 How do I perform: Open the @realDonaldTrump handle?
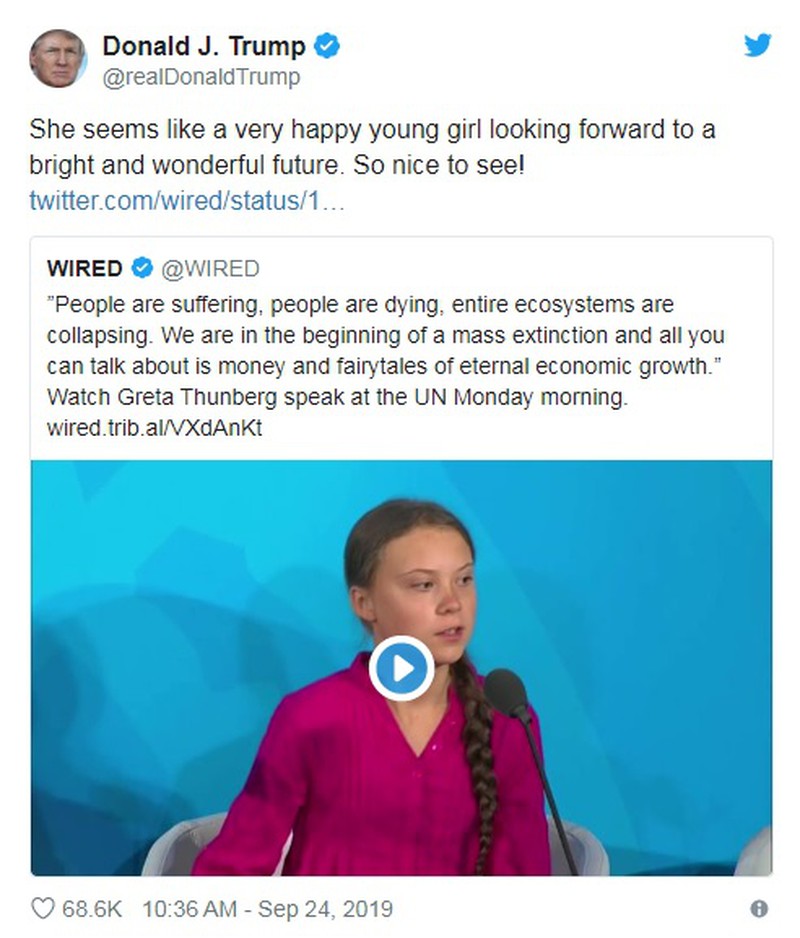point(201,77)
